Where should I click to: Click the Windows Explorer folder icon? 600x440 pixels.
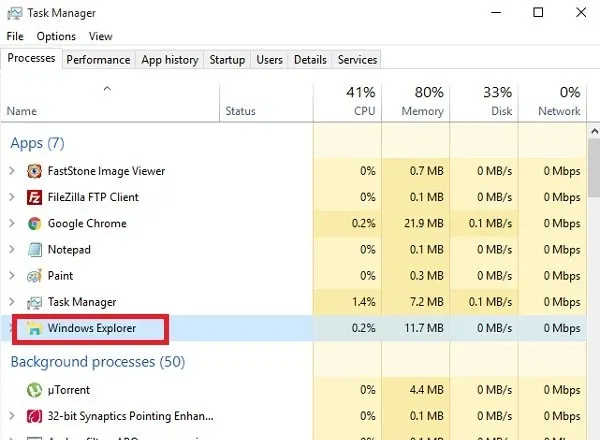point(34,328)
